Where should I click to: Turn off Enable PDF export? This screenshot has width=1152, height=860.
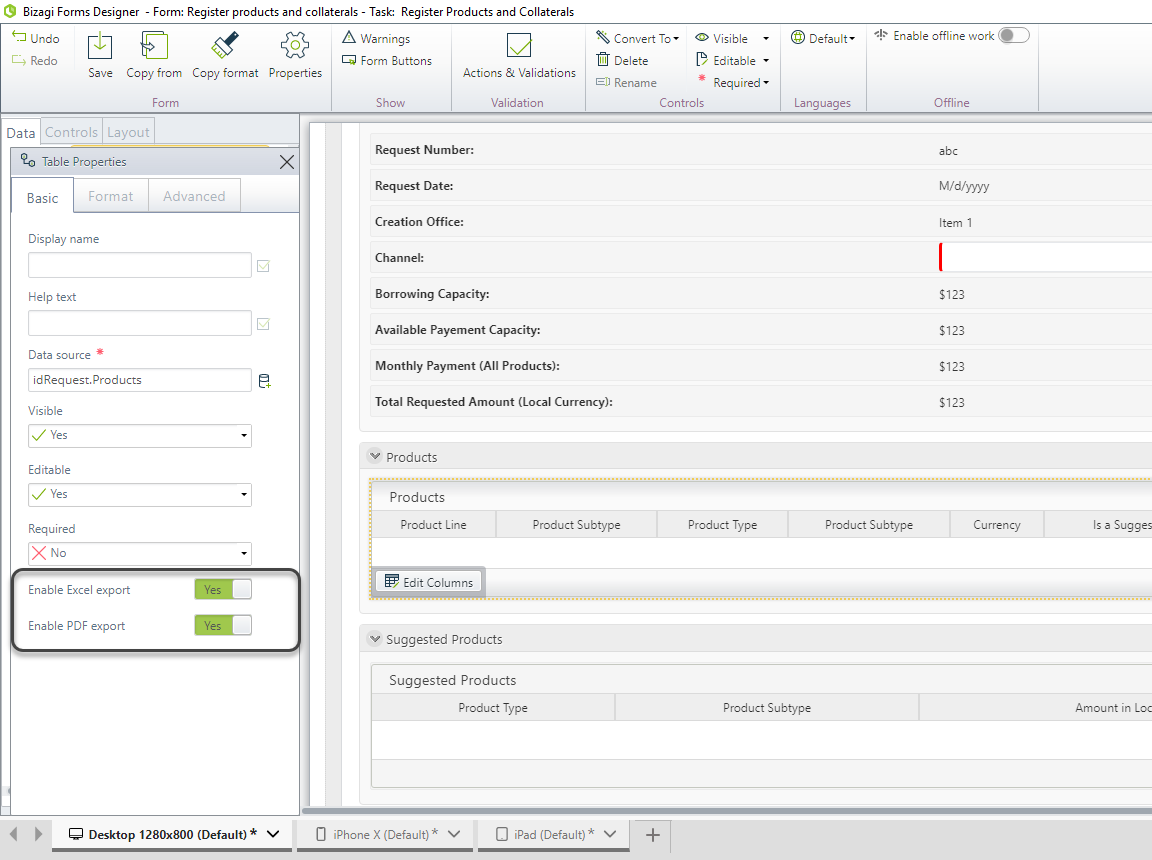(x=223, y=625)
